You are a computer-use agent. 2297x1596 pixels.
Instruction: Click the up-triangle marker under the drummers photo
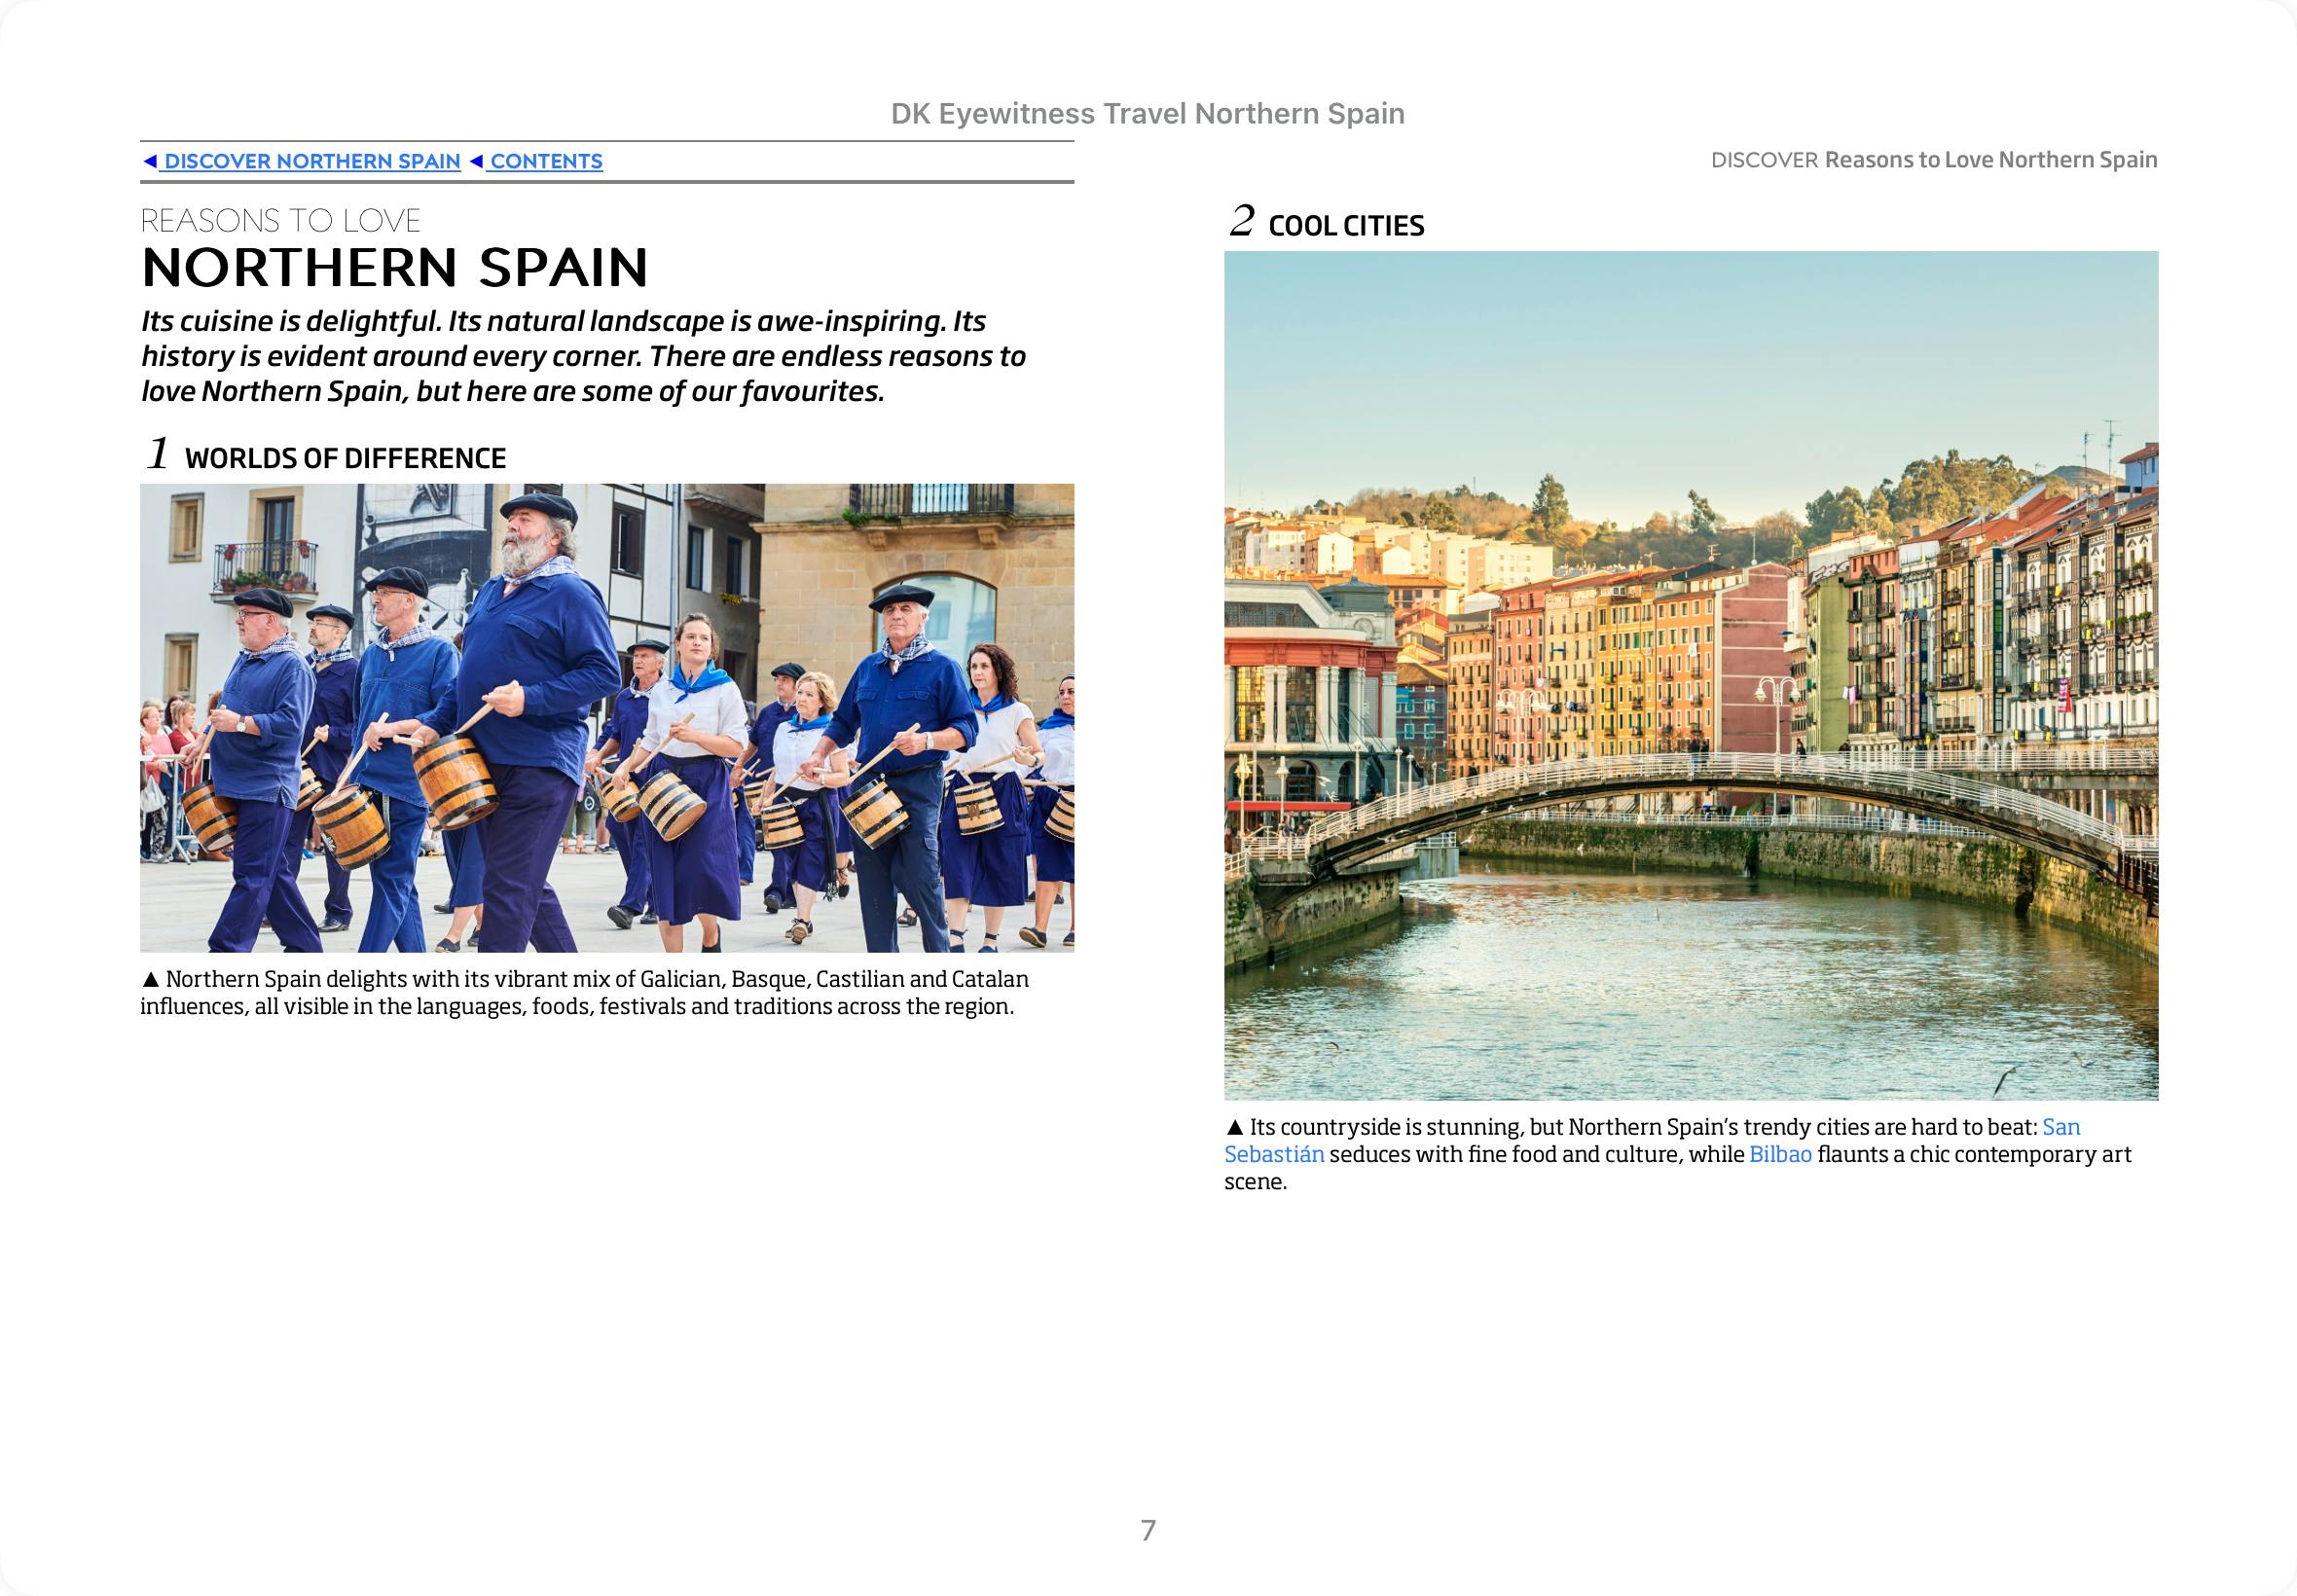[151, 979]
